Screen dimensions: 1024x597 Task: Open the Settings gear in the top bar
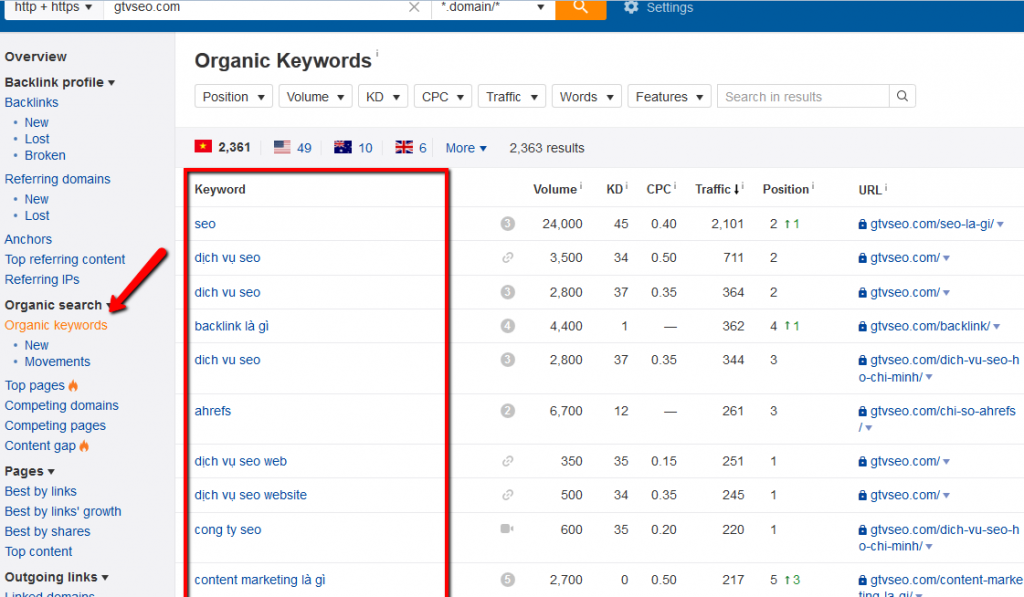630,8
